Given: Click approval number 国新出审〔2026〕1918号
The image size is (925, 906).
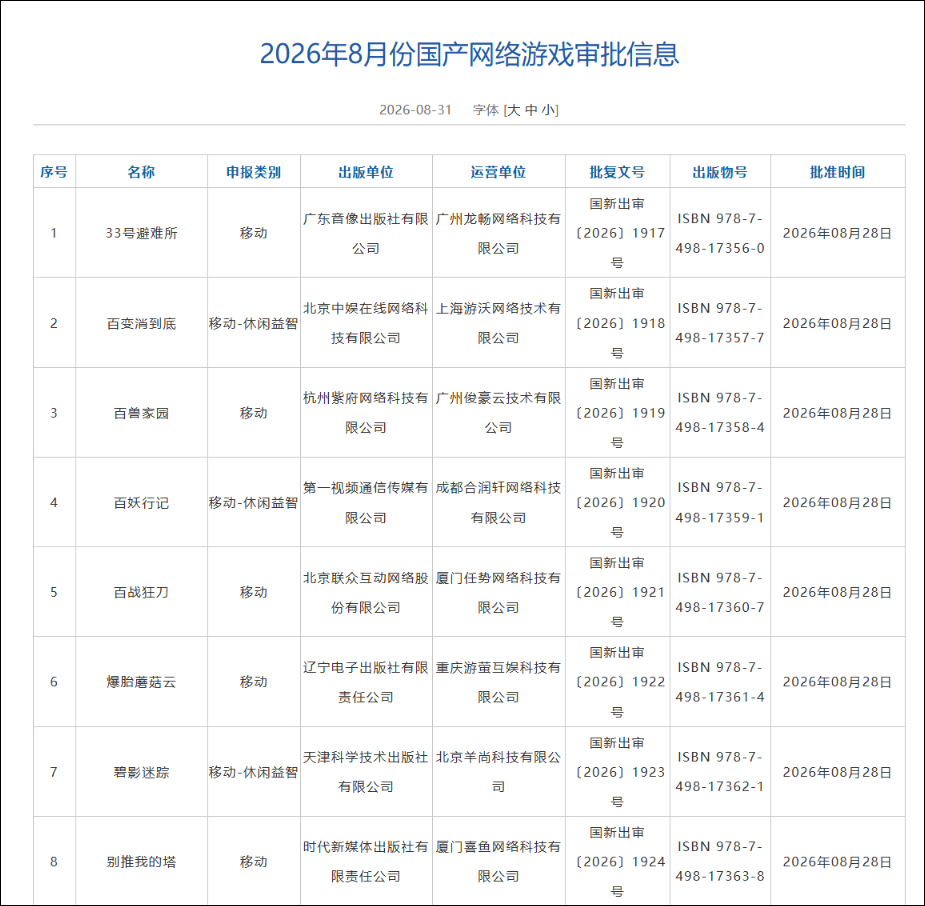Looking at the screenshot, I should (x=619, y=323).
